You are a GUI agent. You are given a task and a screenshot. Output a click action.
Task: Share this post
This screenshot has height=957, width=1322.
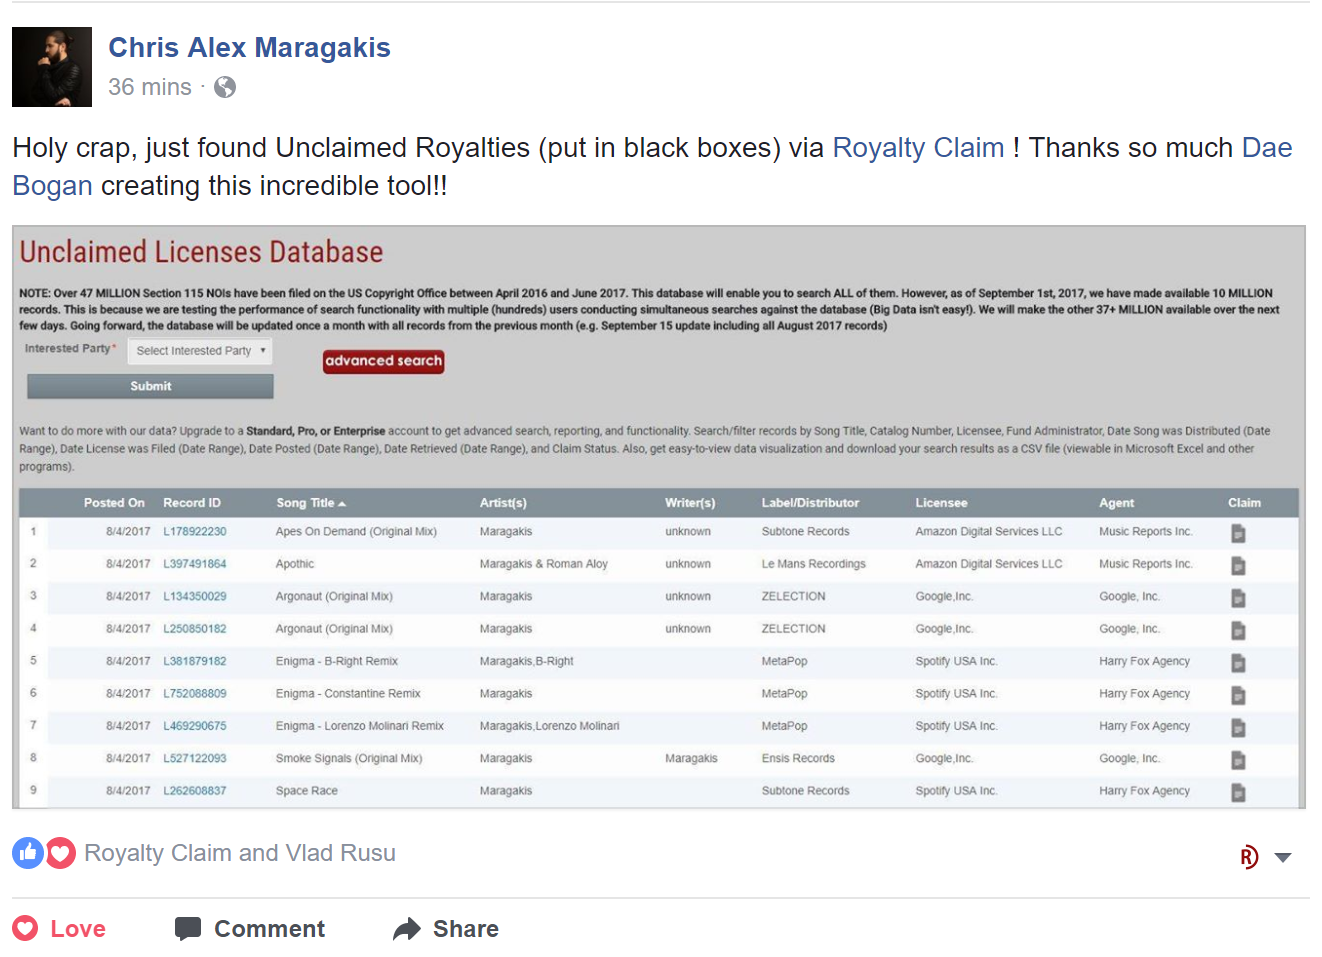[x=446, y=929]
